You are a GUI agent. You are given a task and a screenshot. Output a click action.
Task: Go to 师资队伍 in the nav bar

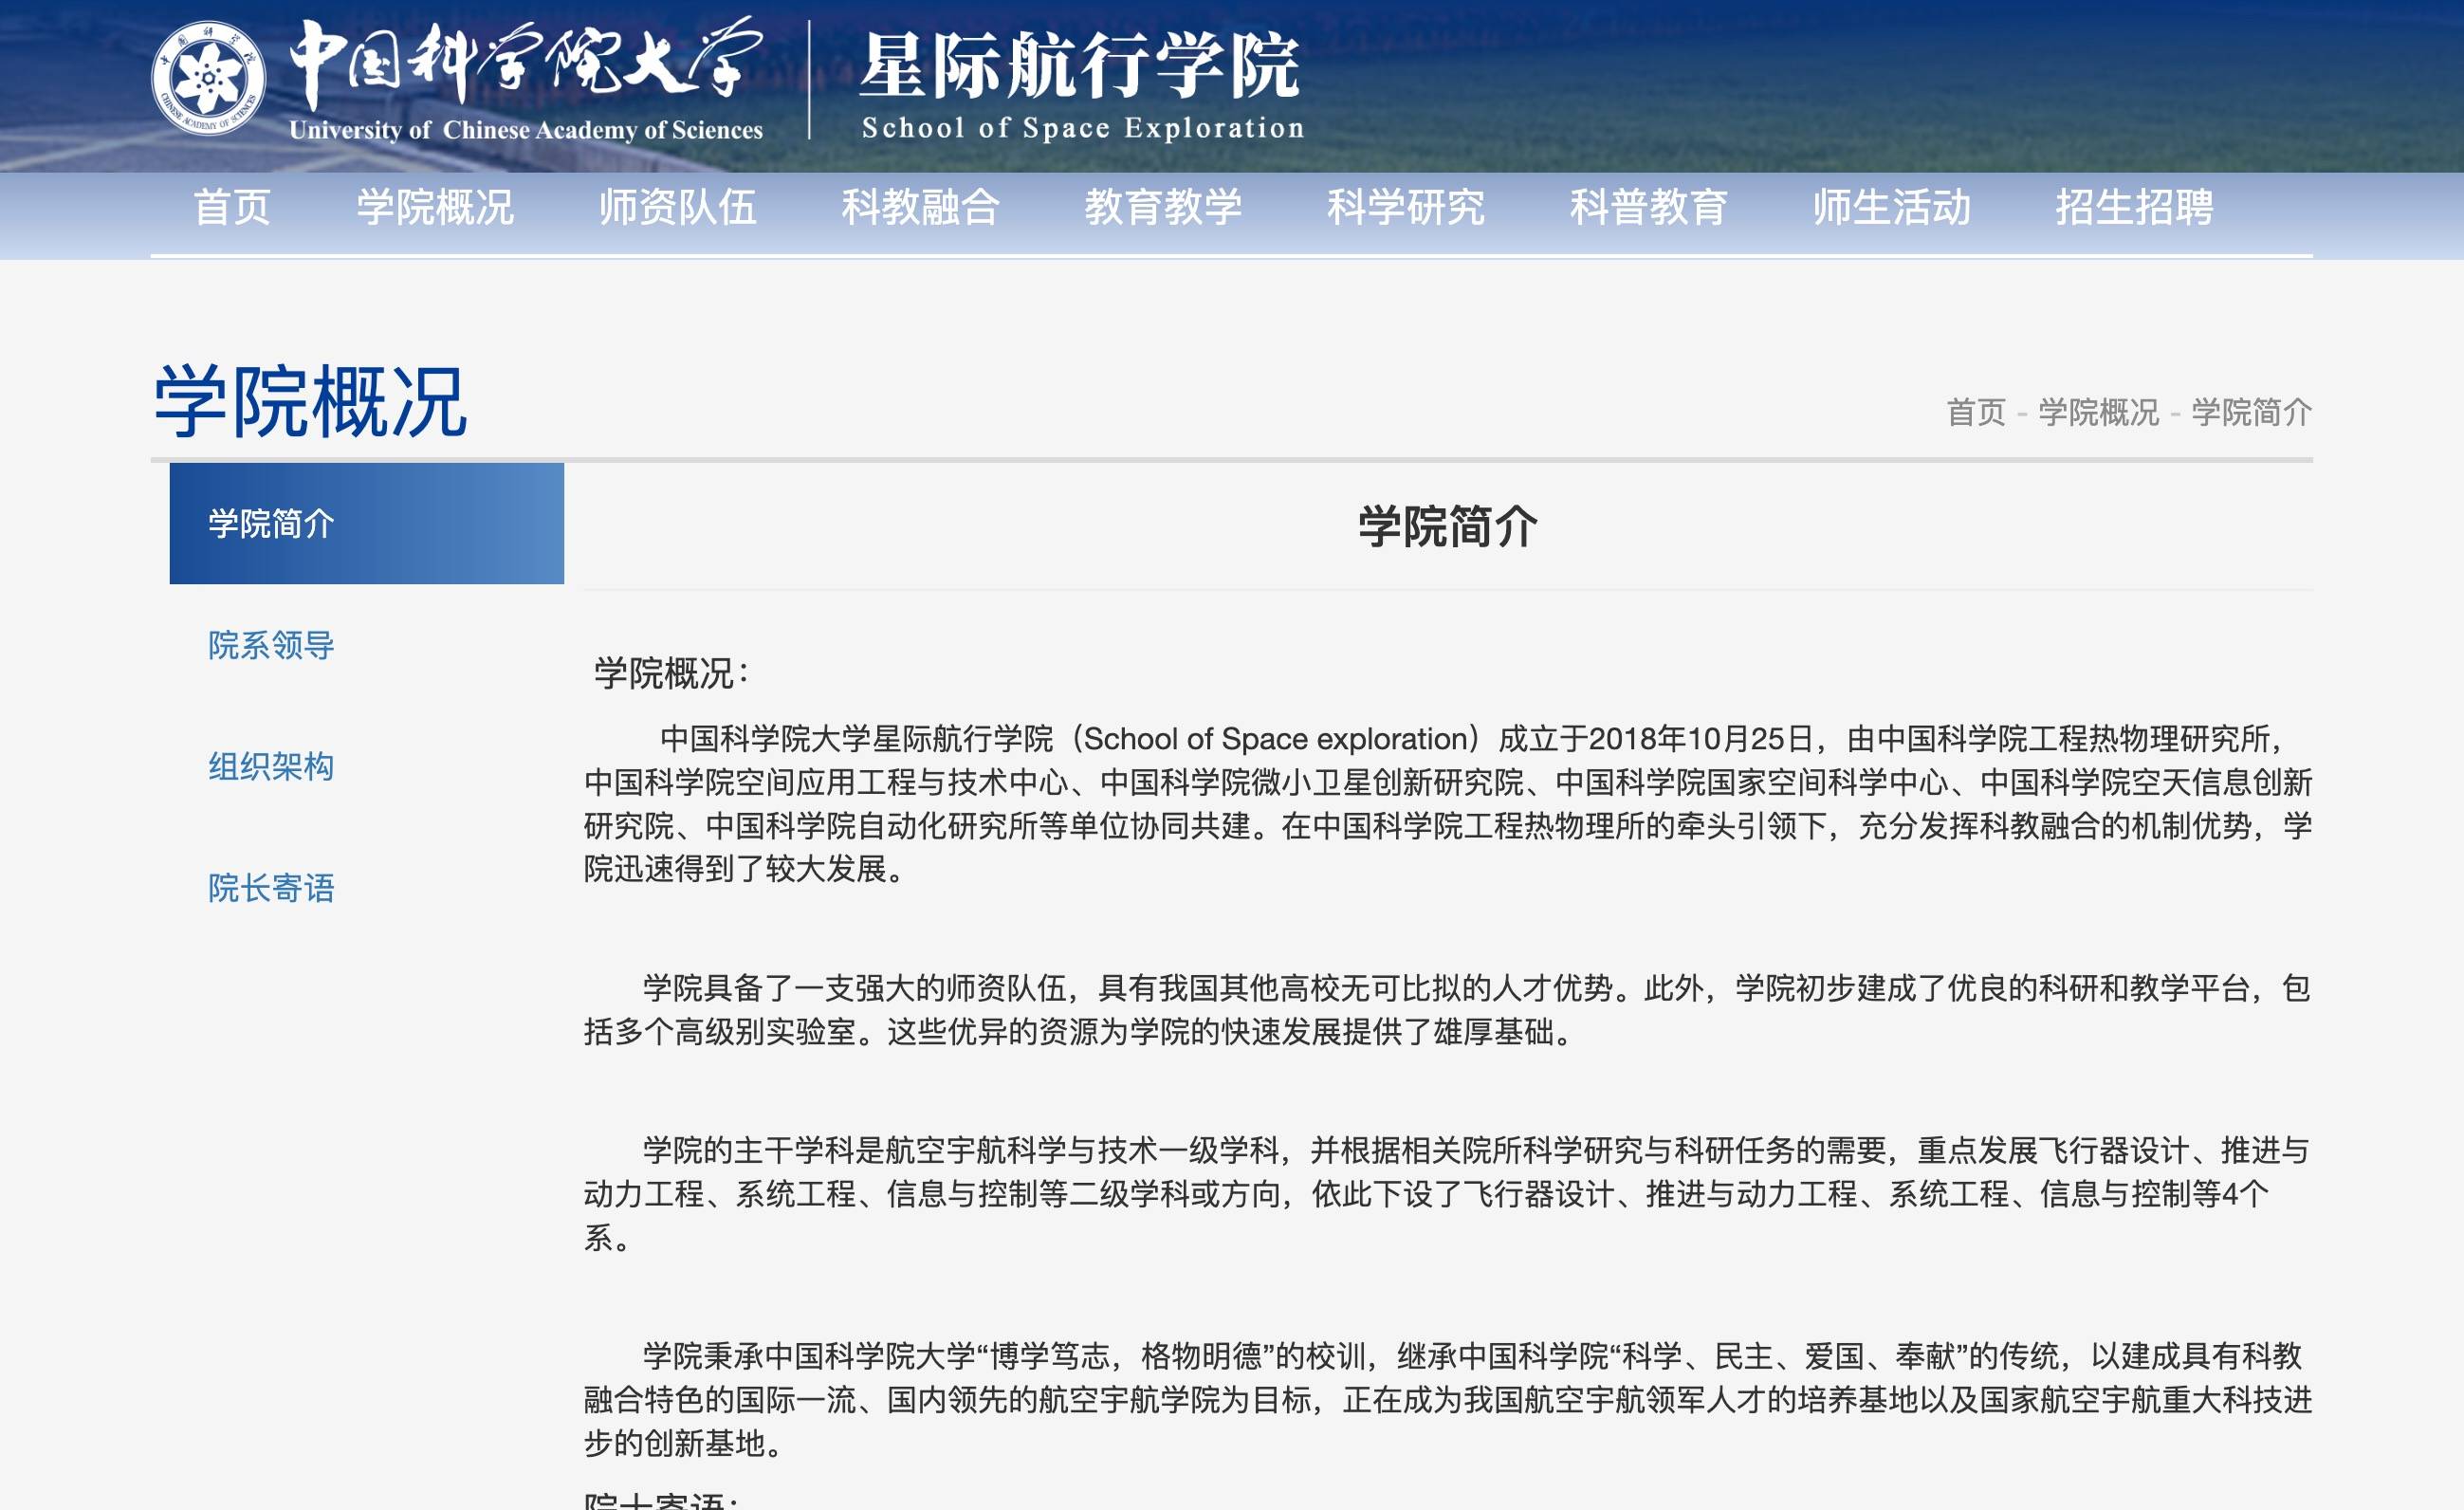tap(677, 208)
